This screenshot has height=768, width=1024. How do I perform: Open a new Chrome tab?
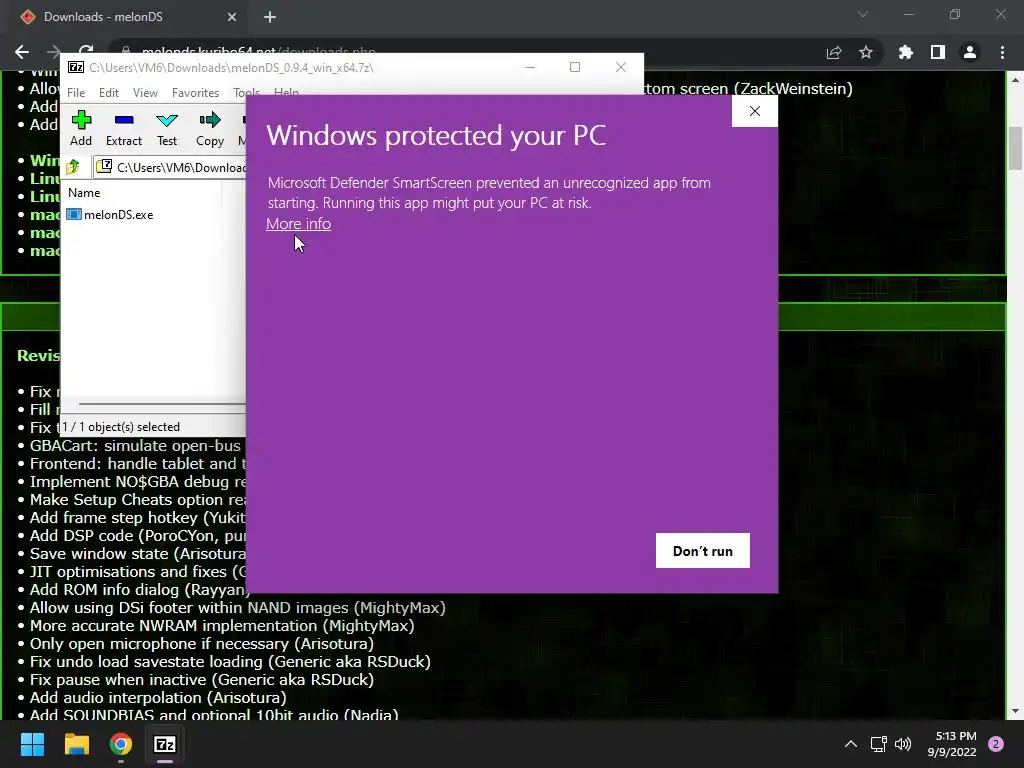click(270, 17)
